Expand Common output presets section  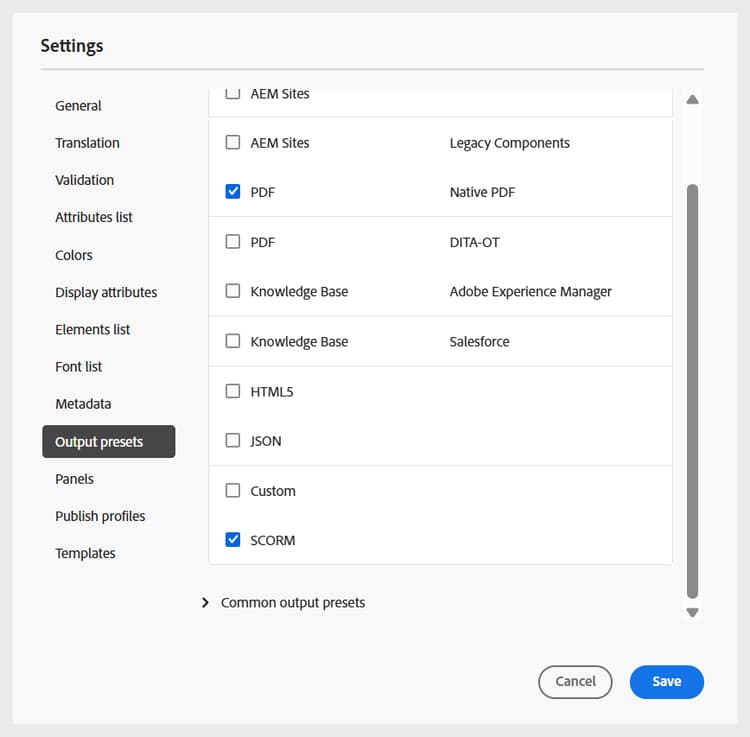[206, 603]
